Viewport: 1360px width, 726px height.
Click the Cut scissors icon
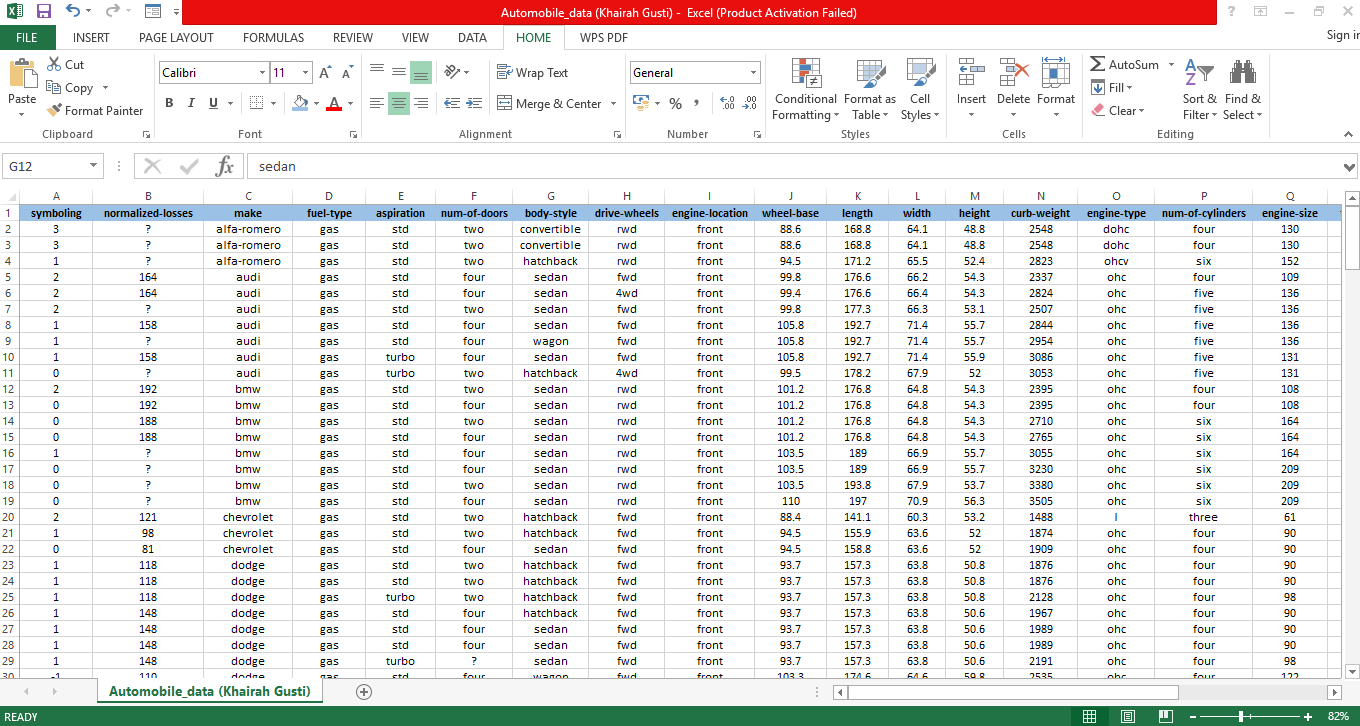coord(53,64)
